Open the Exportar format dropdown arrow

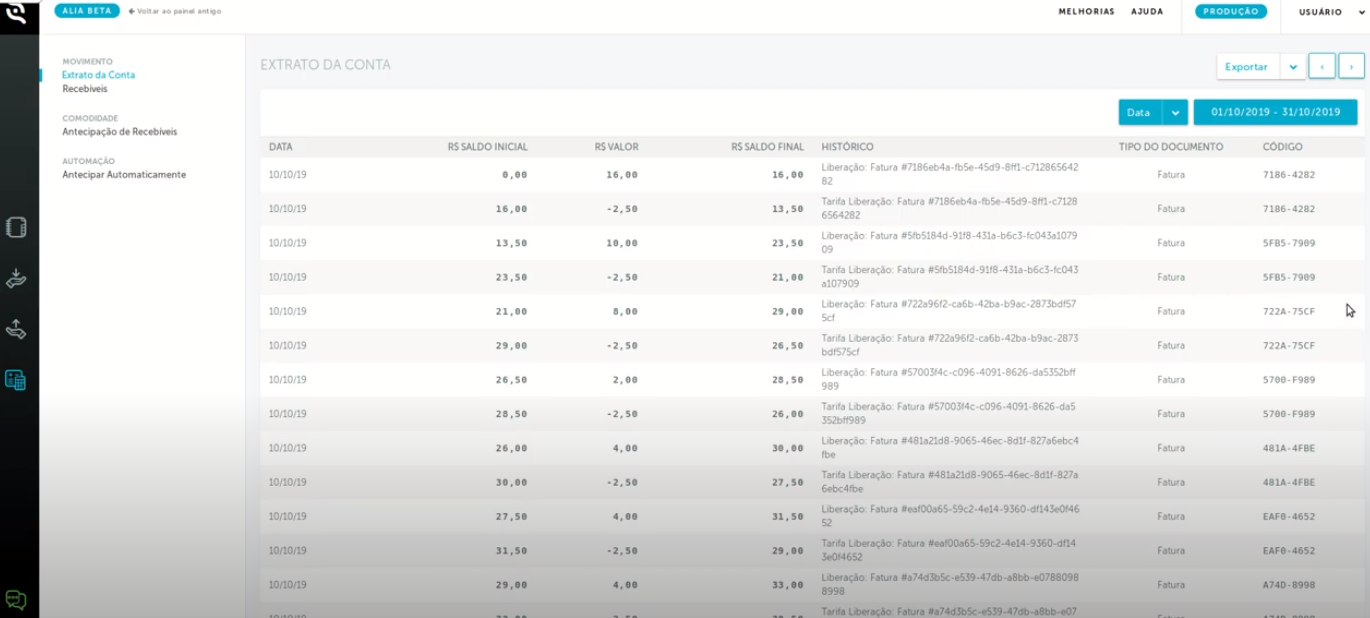coord(1293,65)
